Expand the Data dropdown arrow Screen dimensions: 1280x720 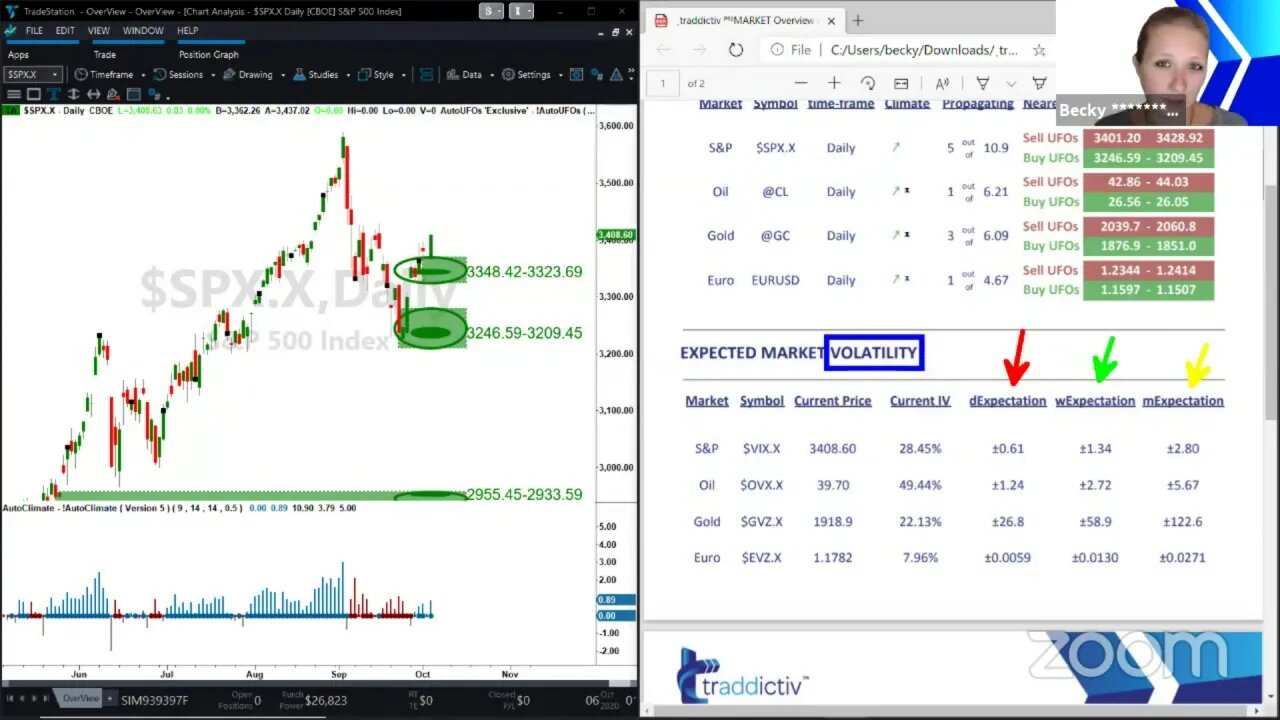[491, 75]
